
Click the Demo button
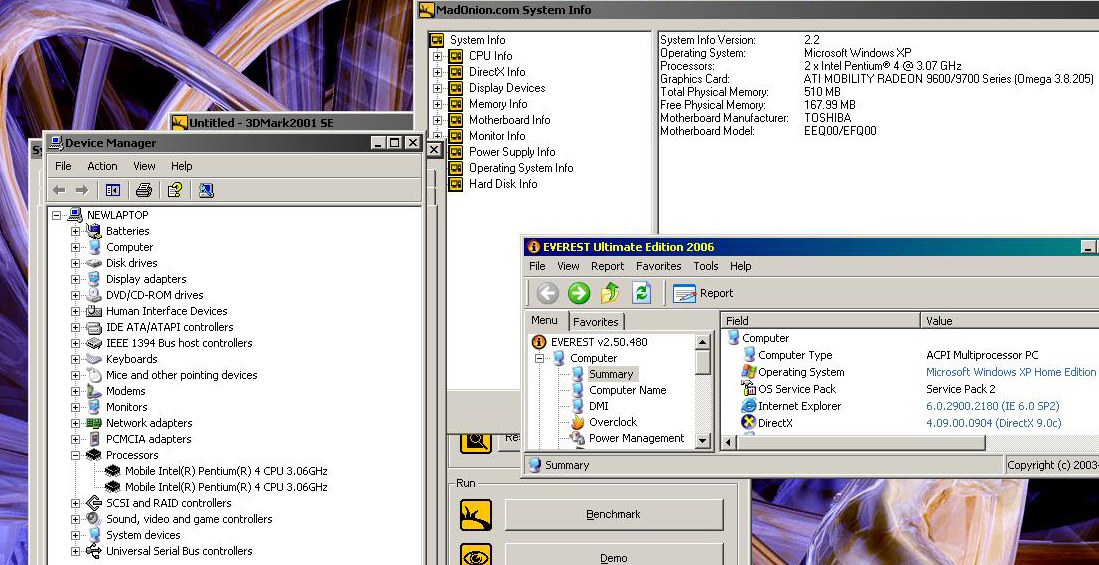[x=613, y=555]
